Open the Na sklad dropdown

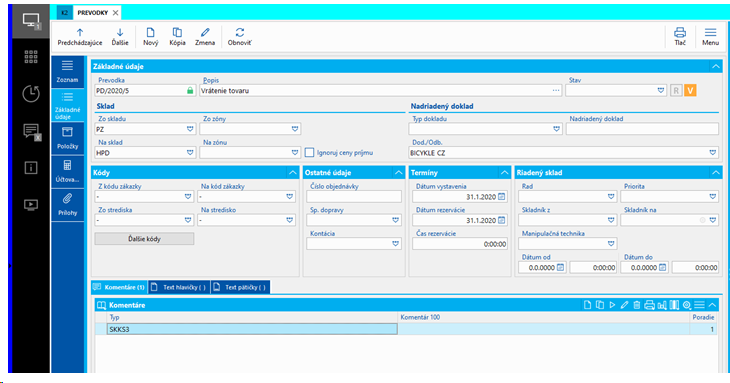tap(190, 153)
